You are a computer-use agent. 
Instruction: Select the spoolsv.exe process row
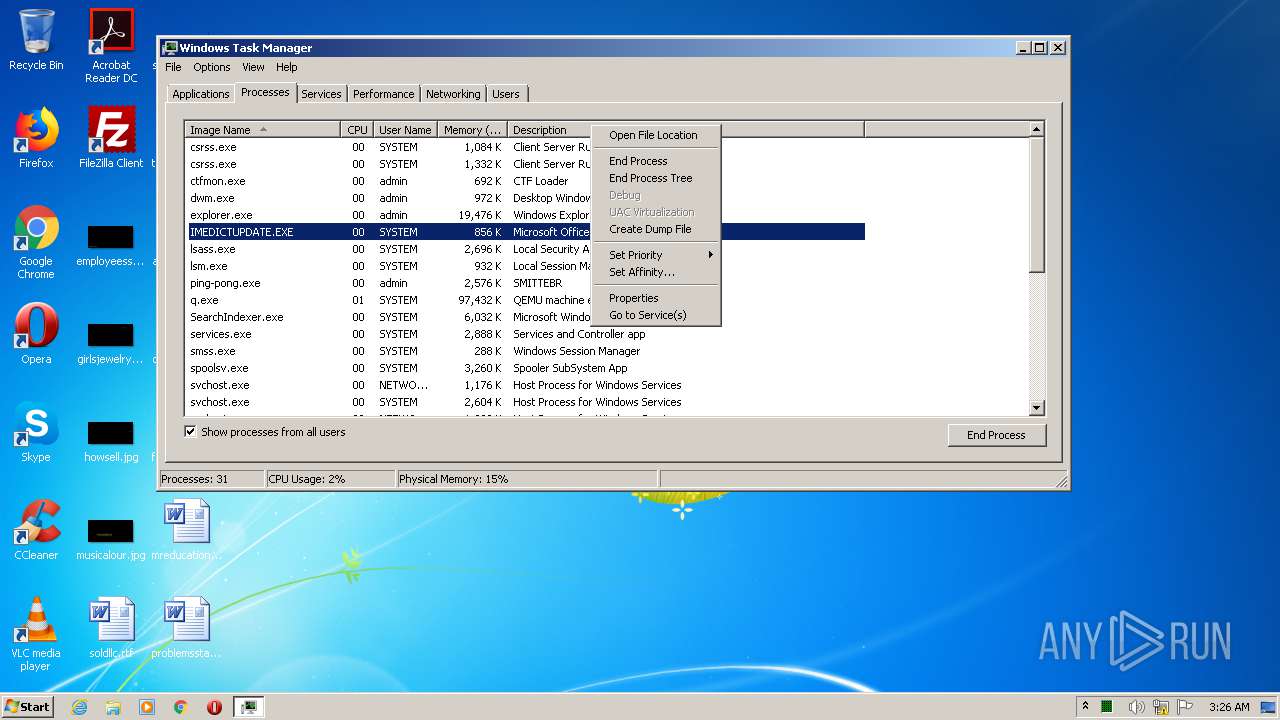click(525, 368)
